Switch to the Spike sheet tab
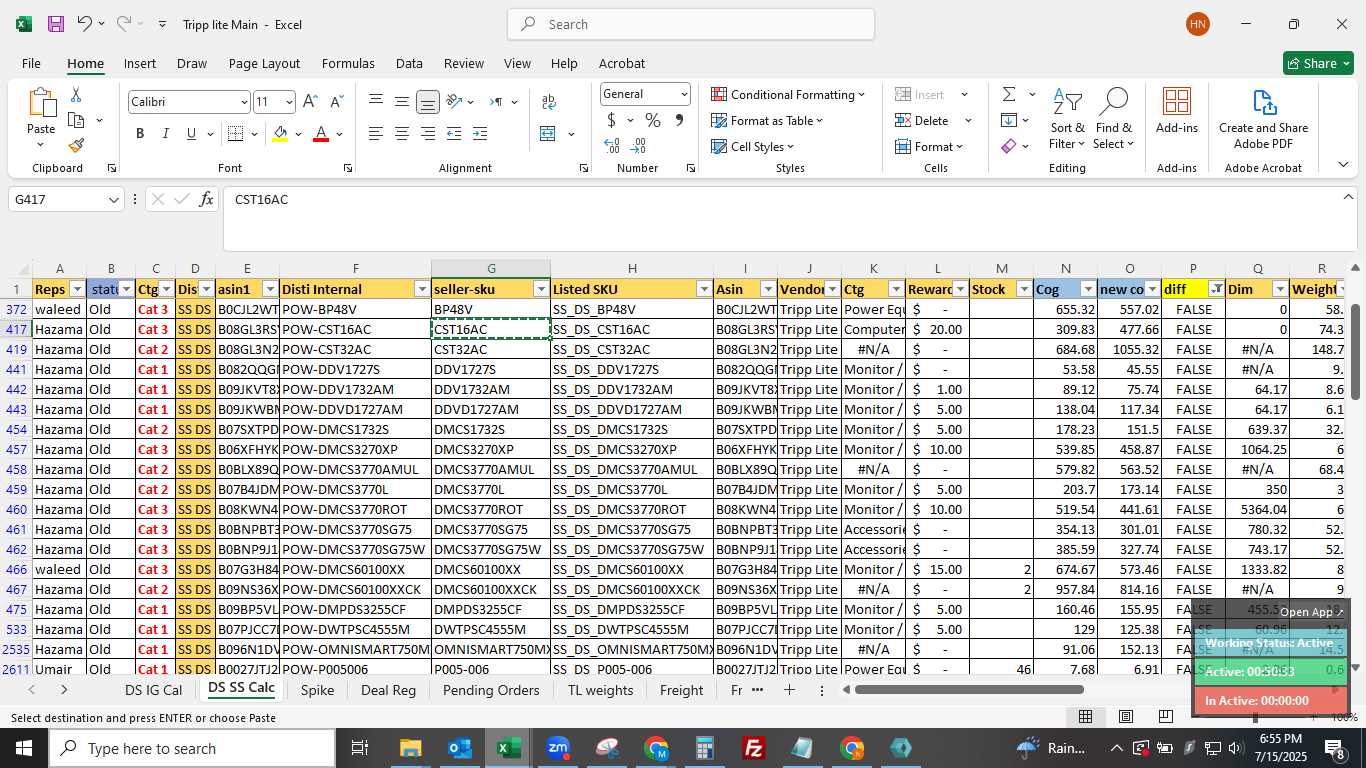Image resolution: width=1366 pixels, height=768 pixels. click(x=317, y=690)
